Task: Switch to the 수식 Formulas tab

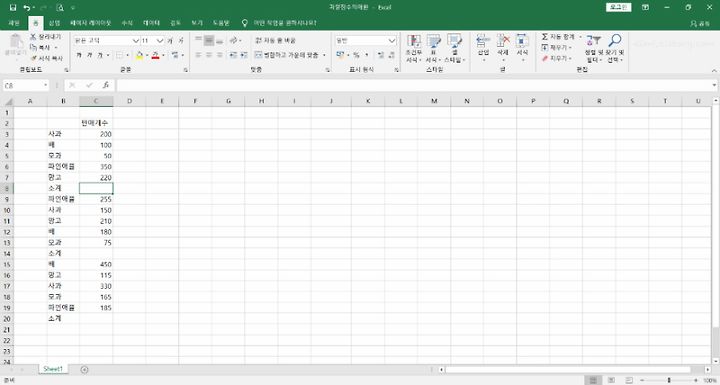Action: point(127,23)
